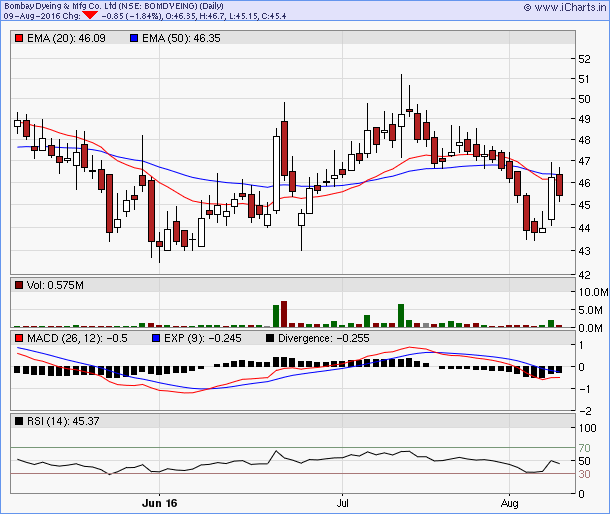
Task: Click the 'Aug' date axis label
Action: tap(509, 503)
